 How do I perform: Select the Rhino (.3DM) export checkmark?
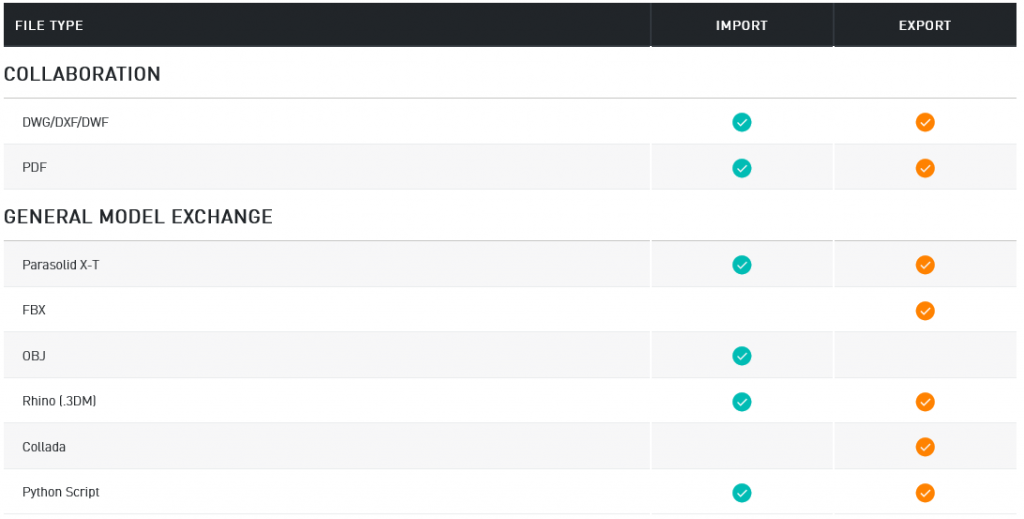click(925, 401)
